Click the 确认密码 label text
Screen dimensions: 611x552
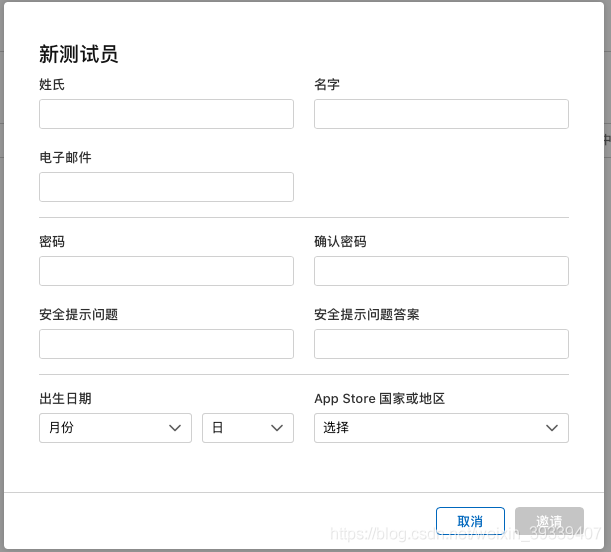[x=340, y=242]
